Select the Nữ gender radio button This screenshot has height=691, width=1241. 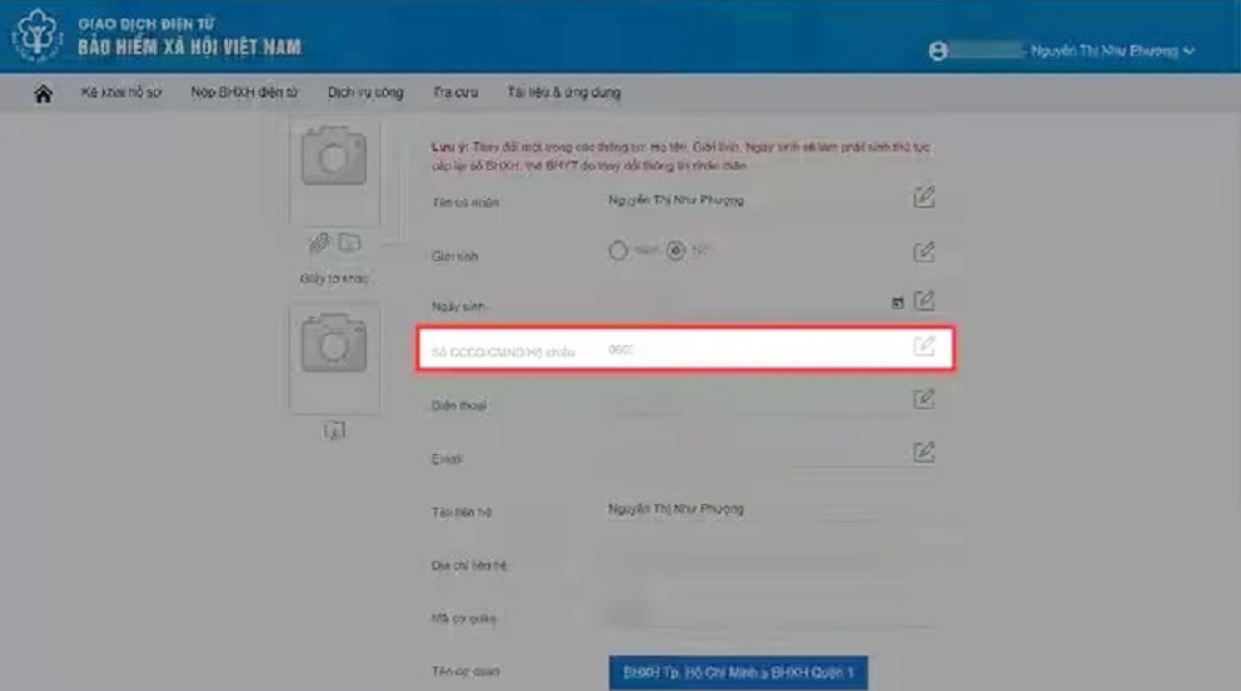676,251
